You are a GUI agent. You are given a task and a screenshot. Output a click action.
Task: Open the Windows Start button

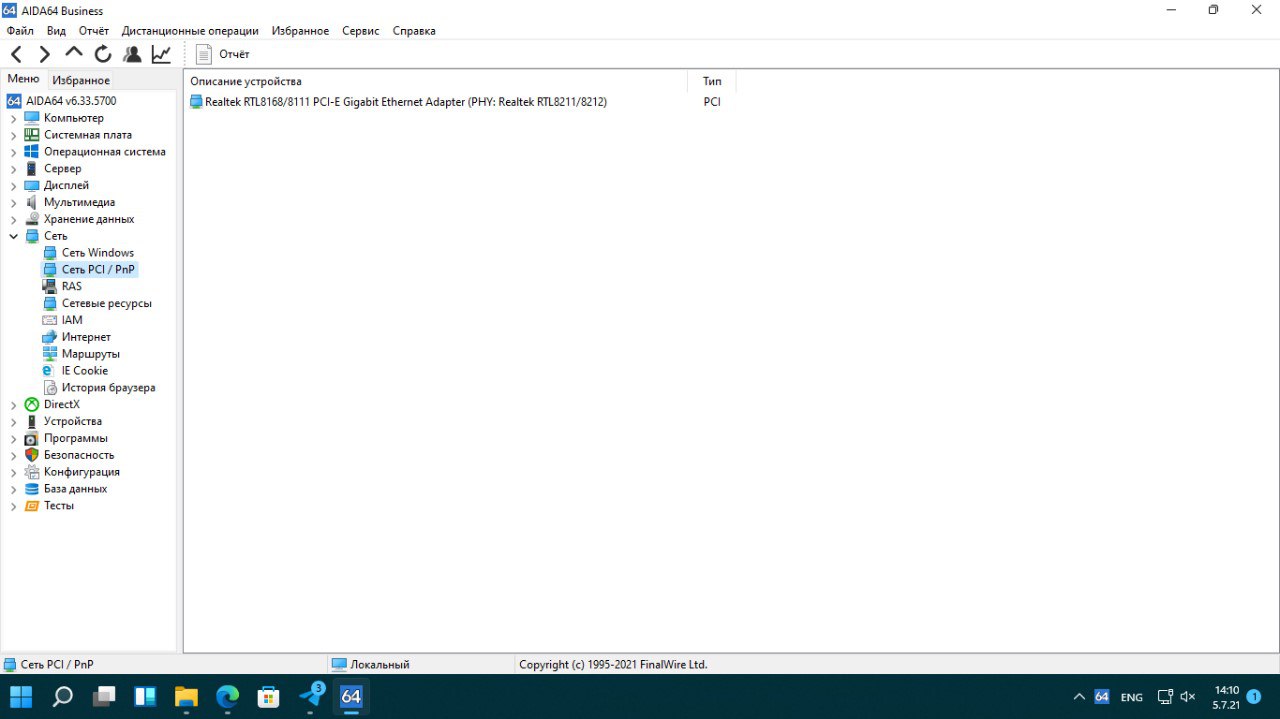tap(21, 696)
